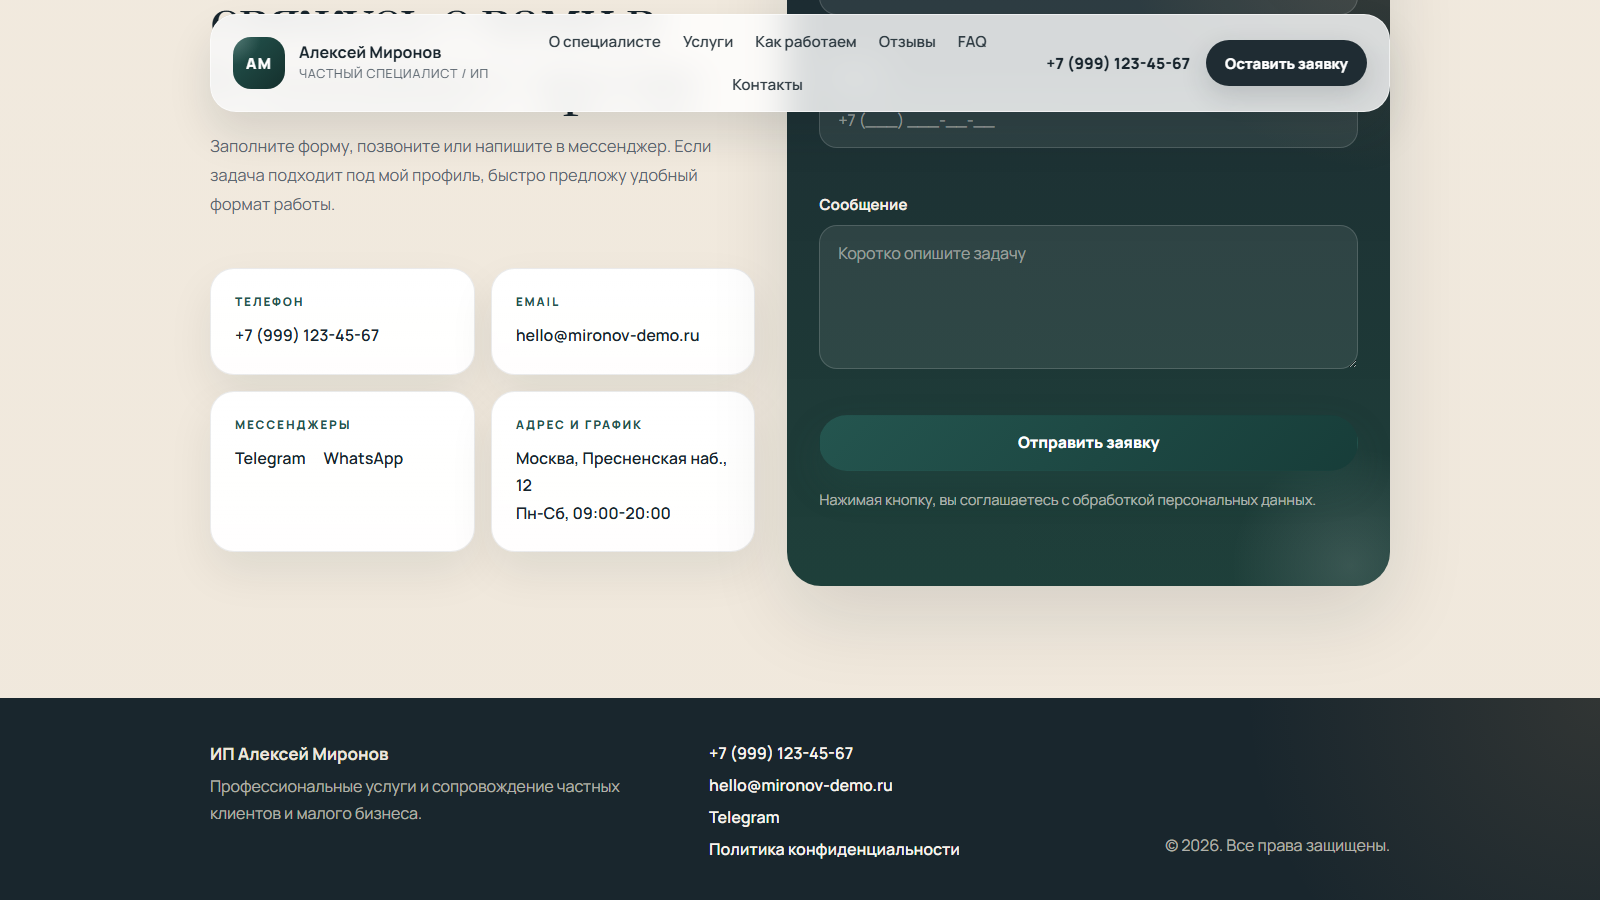Screen dimensions: 1600x900
Task: Select address text Москва, Пресненская наб.
Action: click(621, 472)
